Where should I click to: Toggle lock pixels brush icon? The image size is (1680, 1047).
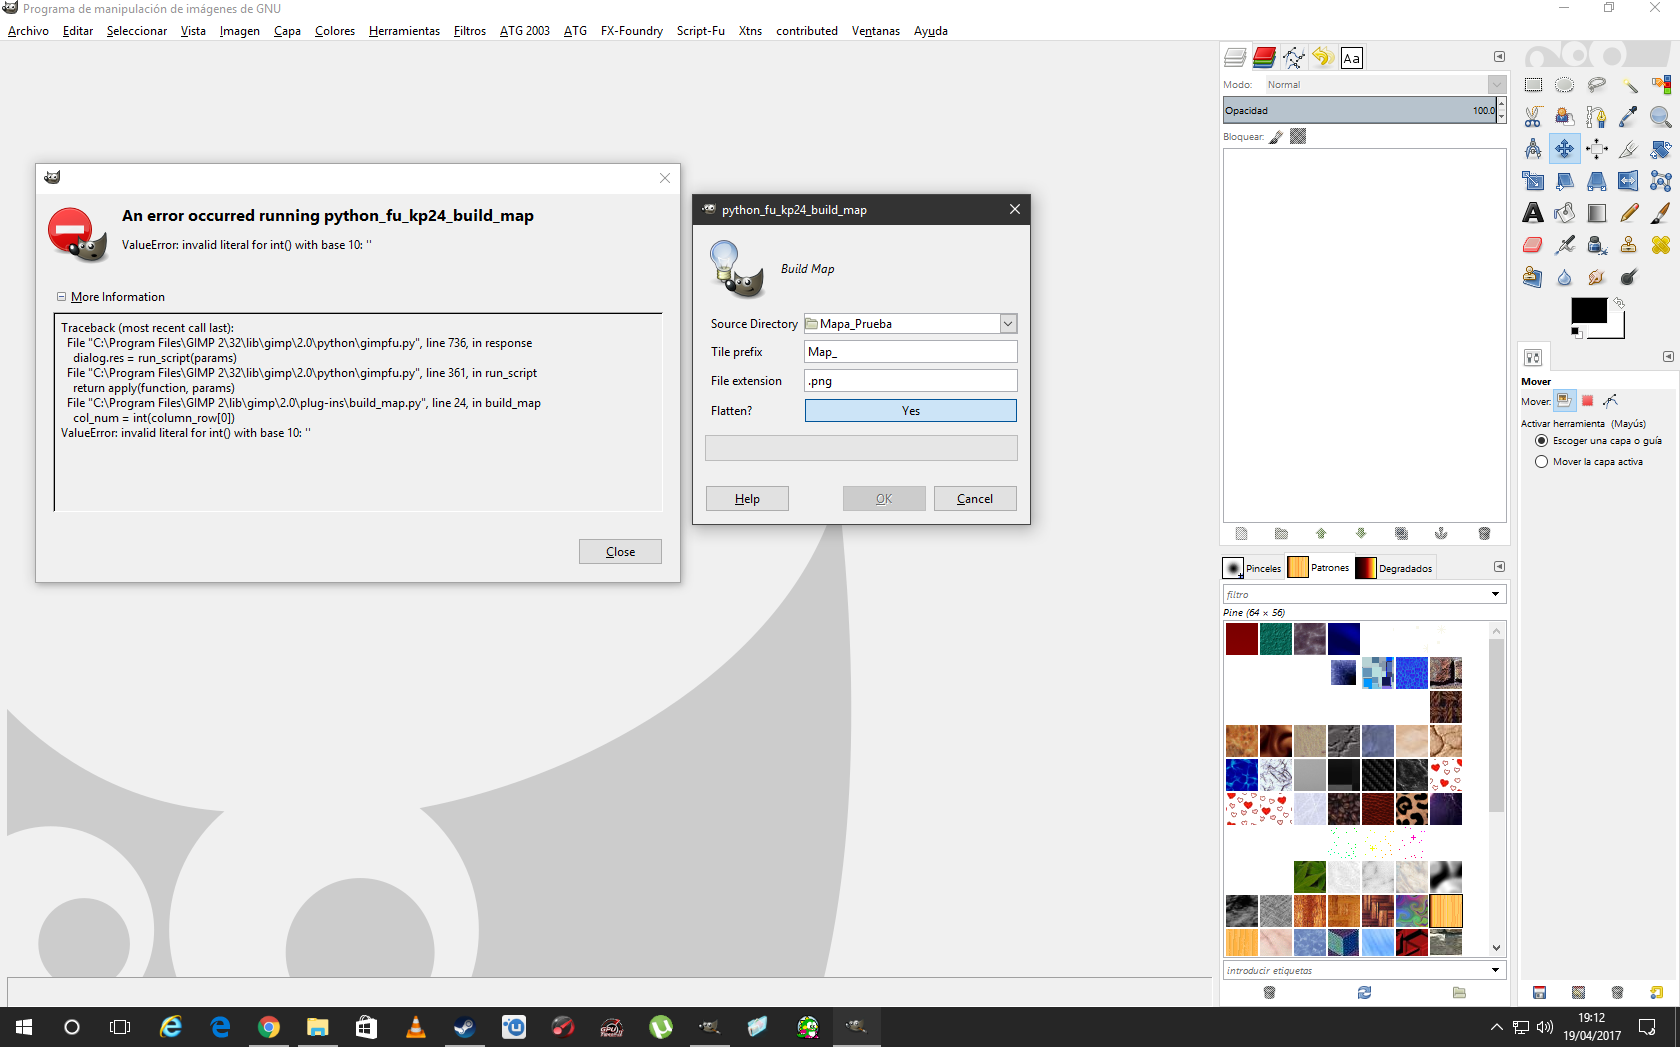pyautogui.click(x=1276, y=137)
